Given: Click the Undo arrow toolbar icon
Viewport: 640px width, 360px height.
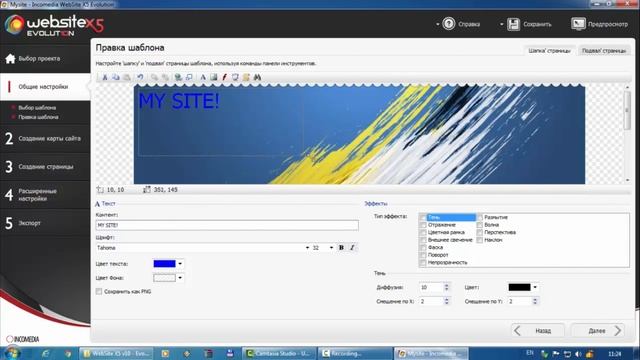Looking at the screenshot, I should [140, 77].
